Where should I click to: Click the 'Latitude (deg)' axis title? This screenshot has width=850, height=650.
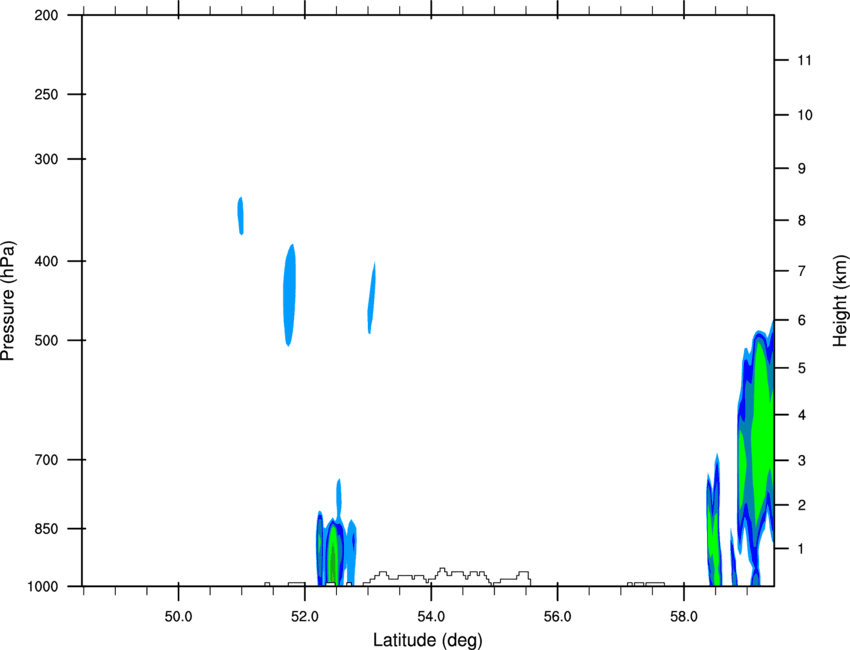(427, 640)
